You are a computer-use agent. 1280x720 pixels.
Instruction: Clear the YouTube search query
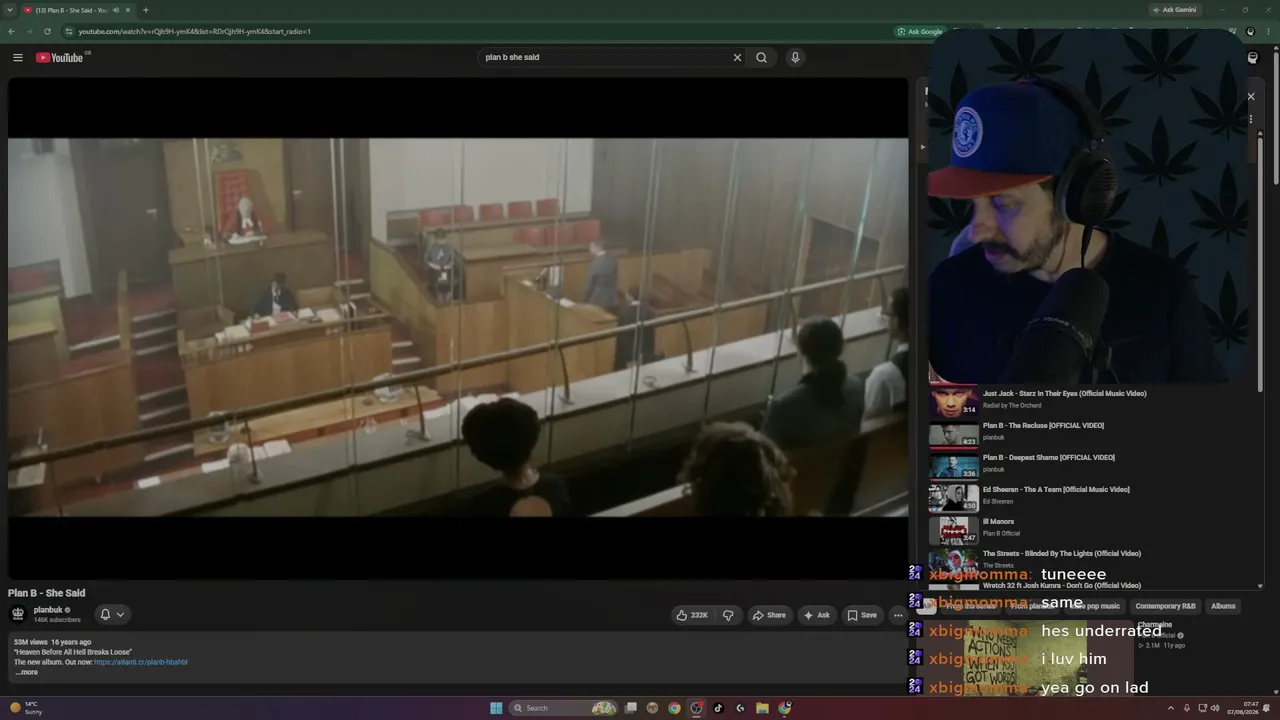pyautogui.click(x=737, y=58)
